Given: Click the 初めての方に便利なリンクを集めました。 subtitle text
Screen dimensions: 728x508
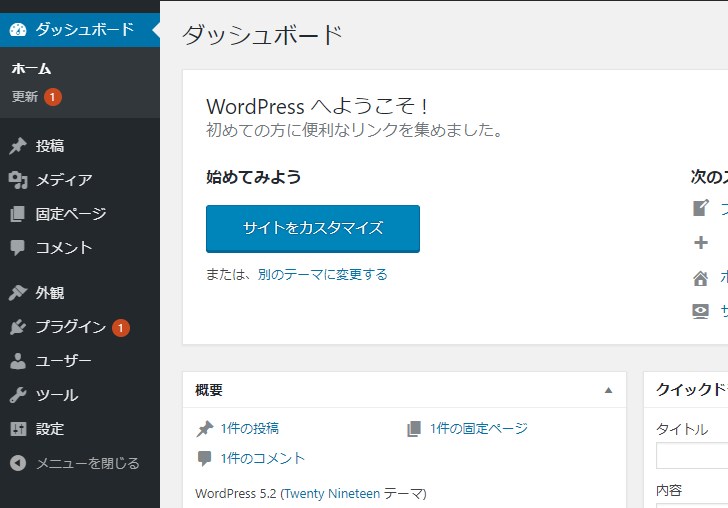Looking at the screenshot, I should click(355, 130).
